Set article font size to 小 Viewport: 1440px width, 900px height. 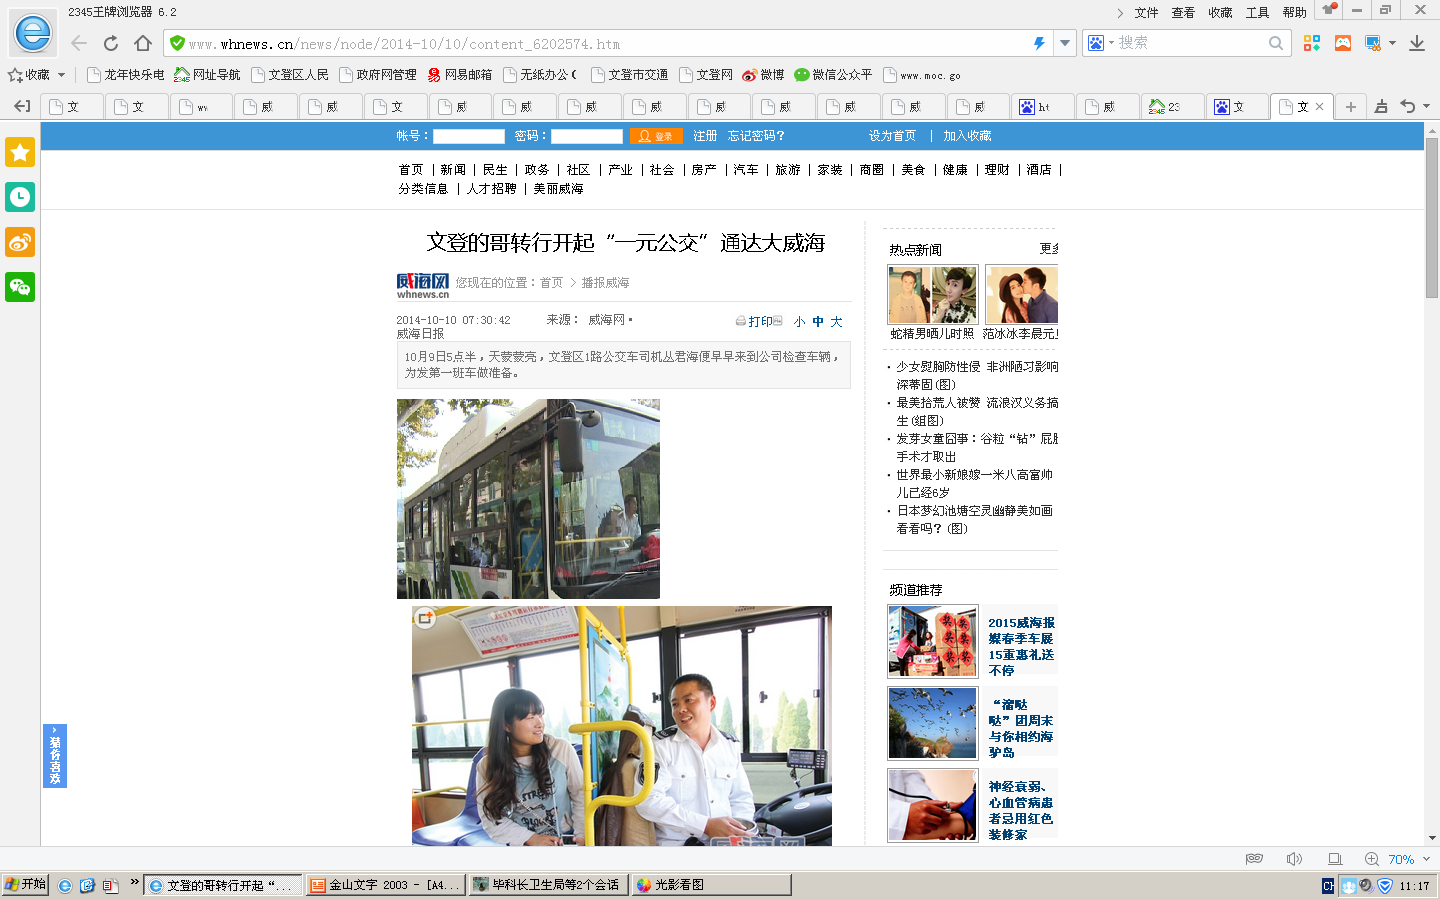tap(799, 322)
